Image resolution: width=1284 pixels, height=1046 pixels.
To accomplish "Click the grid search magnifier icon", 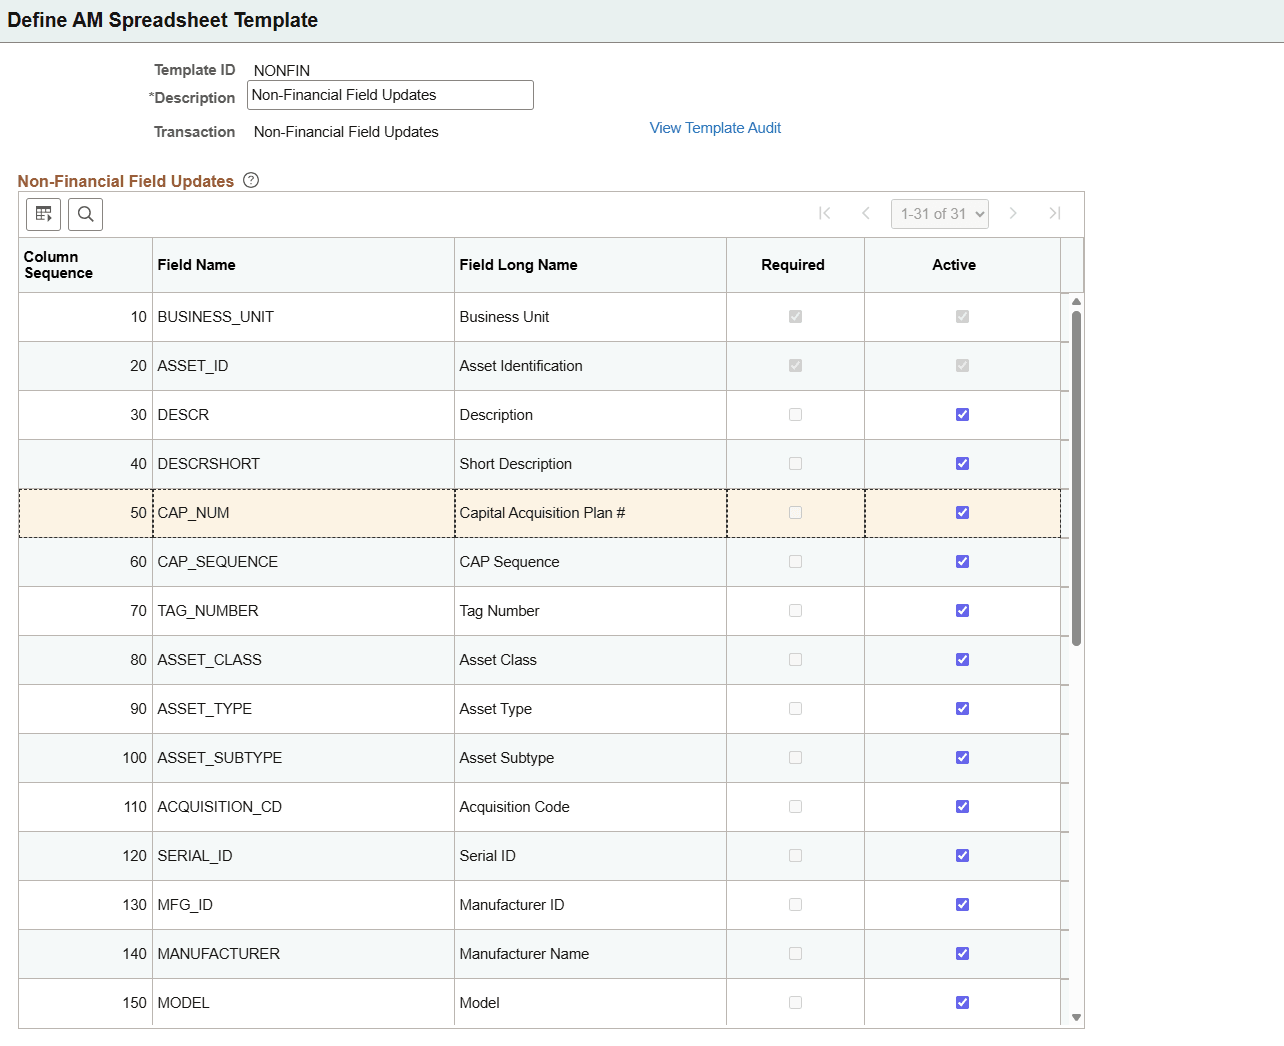I will point(86,214).
